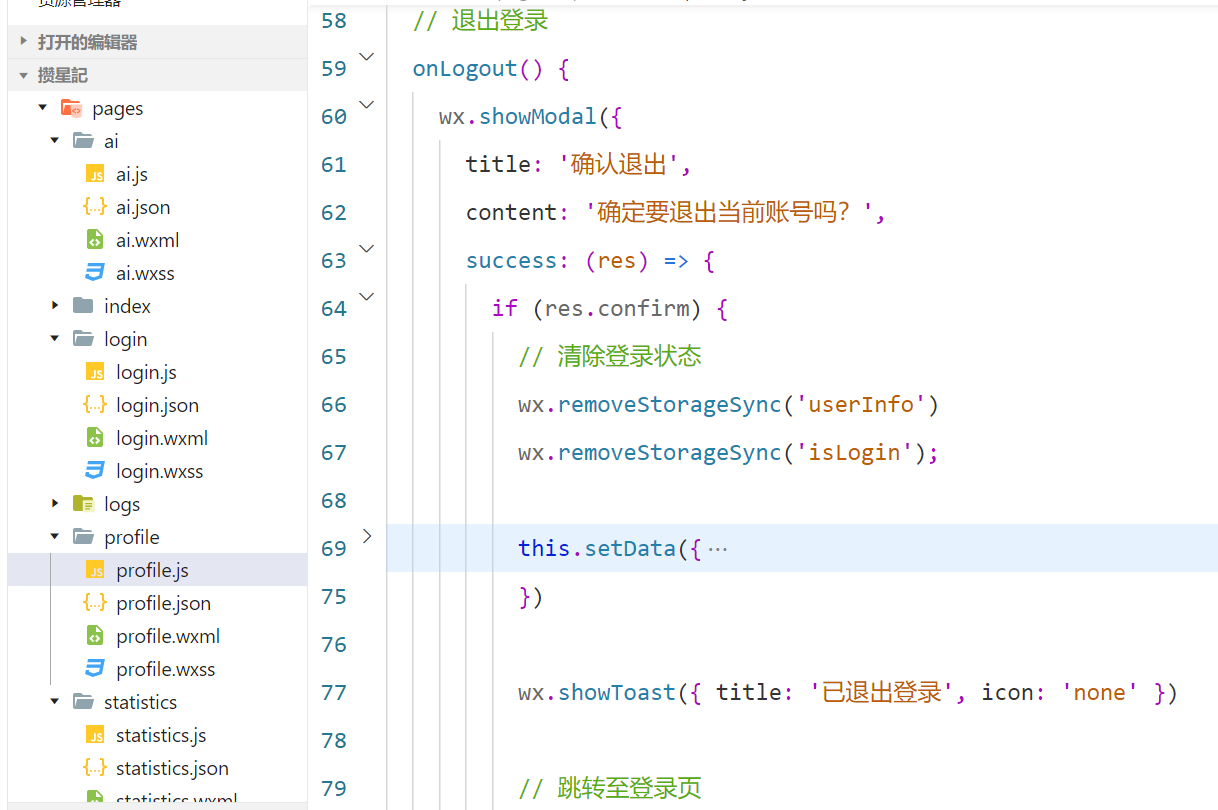Fold the onLogout function at line 59
1218x810 pixels.
(367, 57)
